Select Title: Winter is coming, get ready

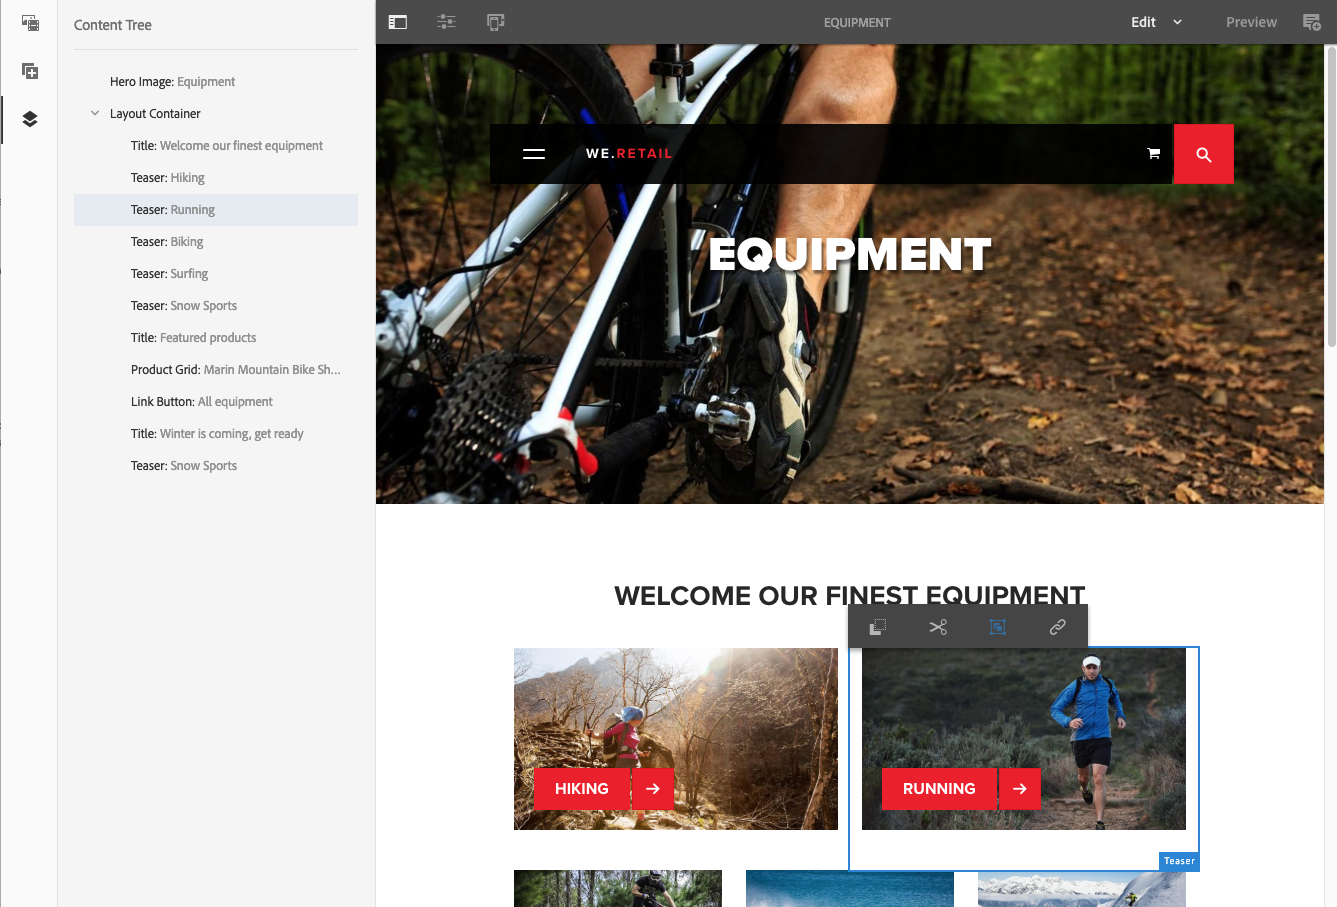click(217, 434)
